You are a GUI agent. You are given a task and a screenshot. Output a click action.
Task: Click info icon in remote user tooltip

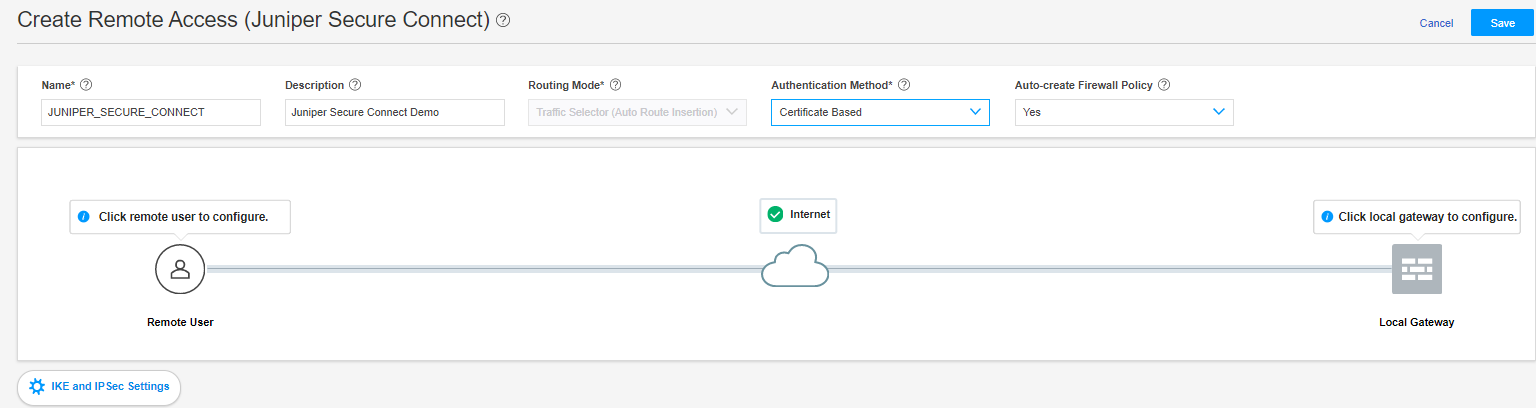click(x=84, y=216)
